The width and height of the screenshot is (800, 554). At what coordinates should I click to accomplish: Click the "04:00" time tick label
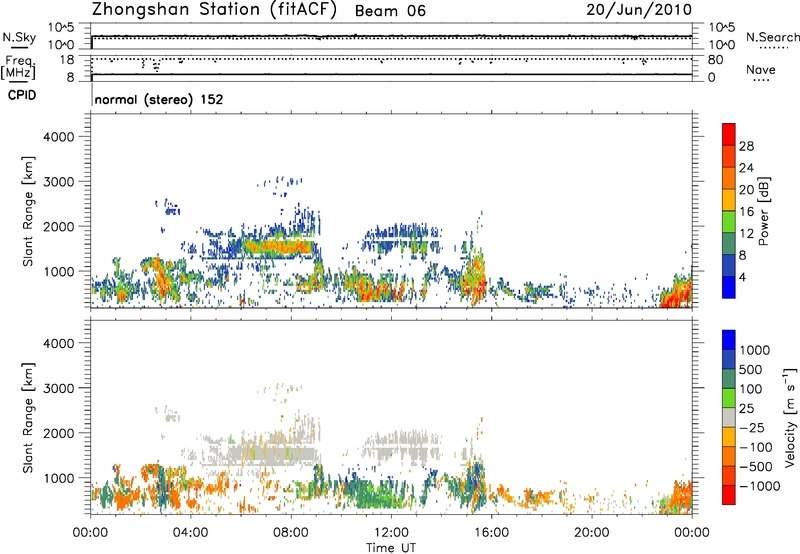pyautogui.click(x=190, y=533)
